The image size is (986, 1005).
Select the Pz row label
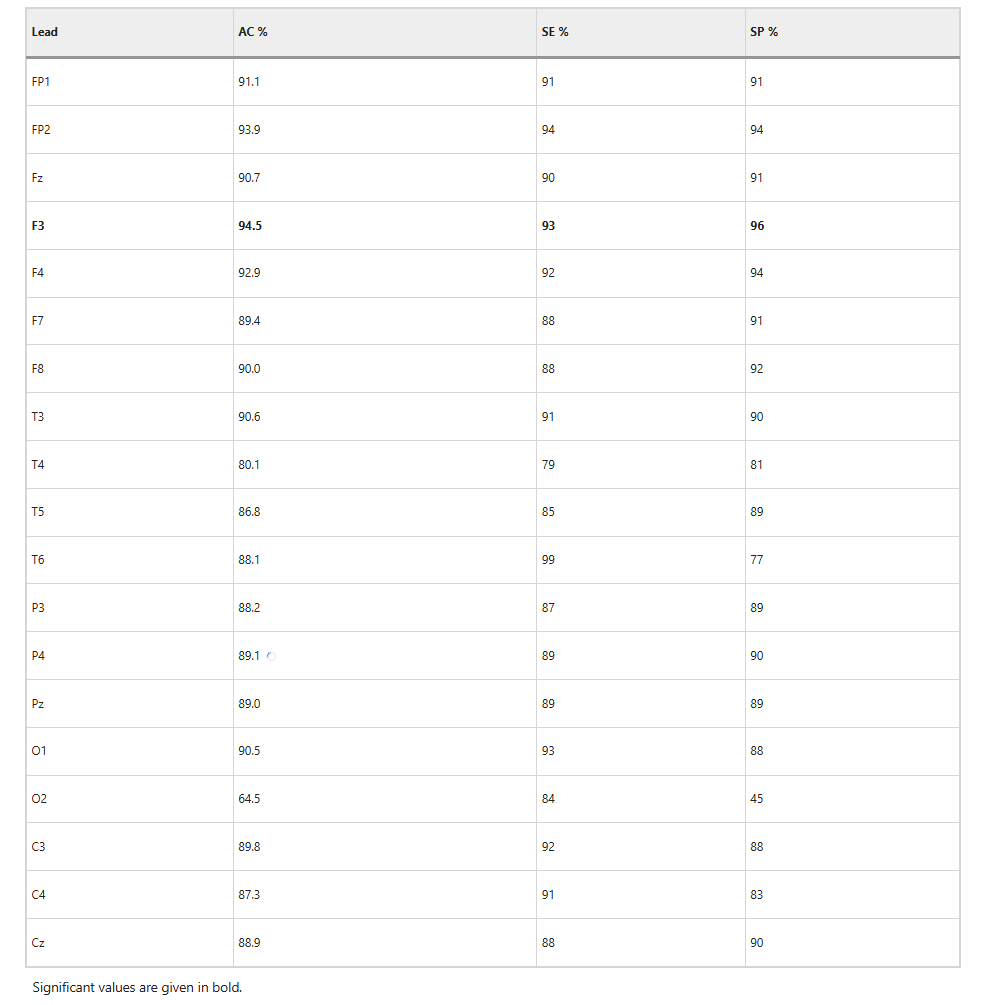[38, 704]
